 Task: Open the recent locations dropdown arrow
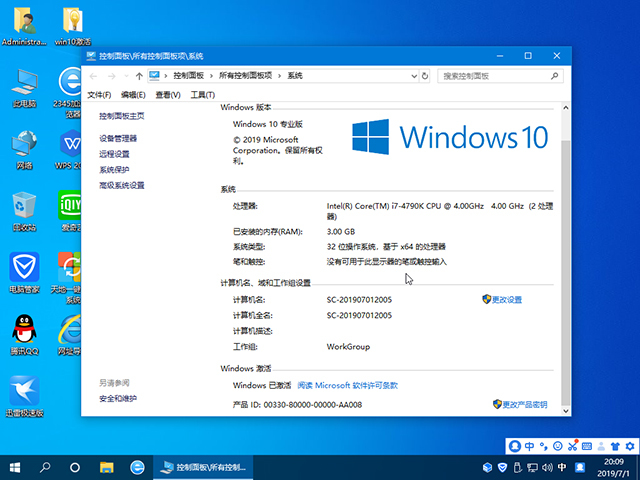(125, 75)
